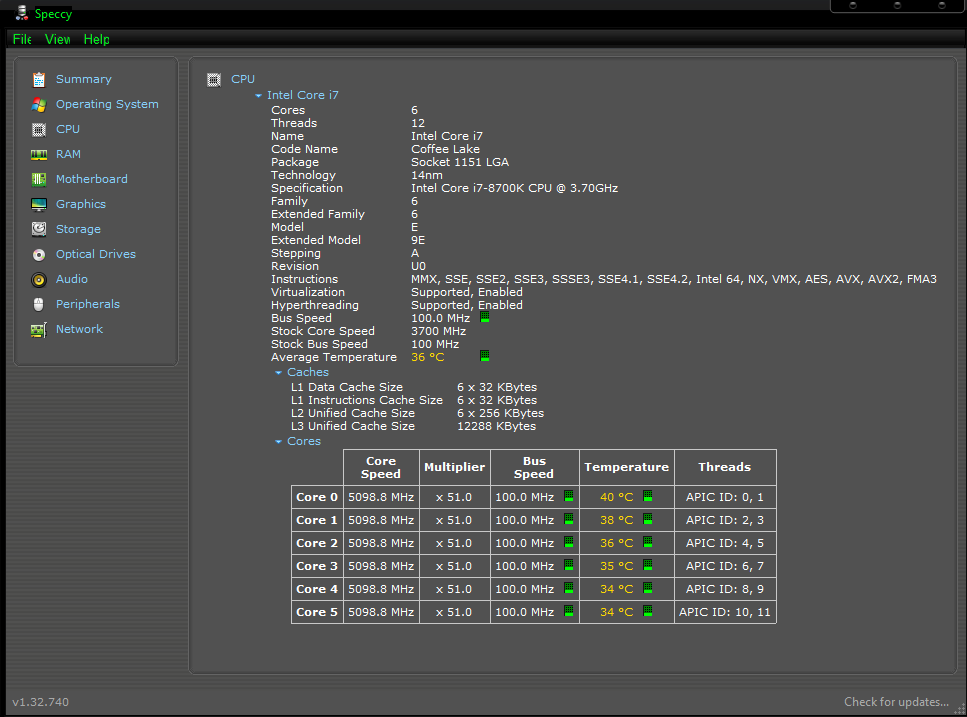Click the Peripherals mouse icon in sidebar

point(39,305)
